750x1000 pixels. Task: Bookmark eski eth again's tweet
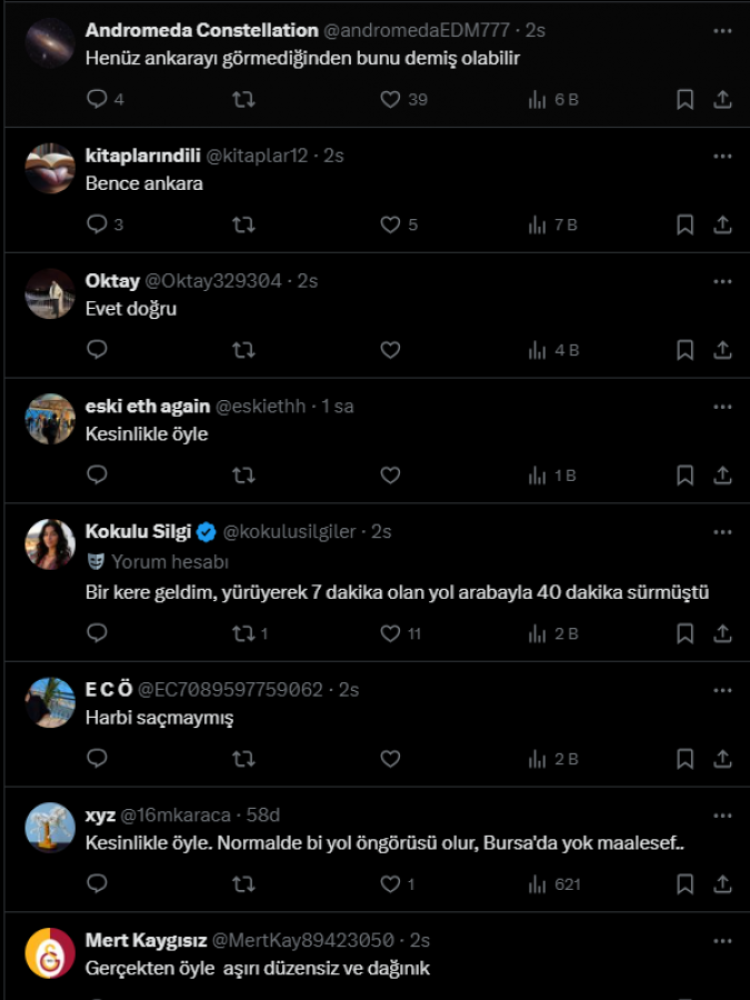pos(685,475)
